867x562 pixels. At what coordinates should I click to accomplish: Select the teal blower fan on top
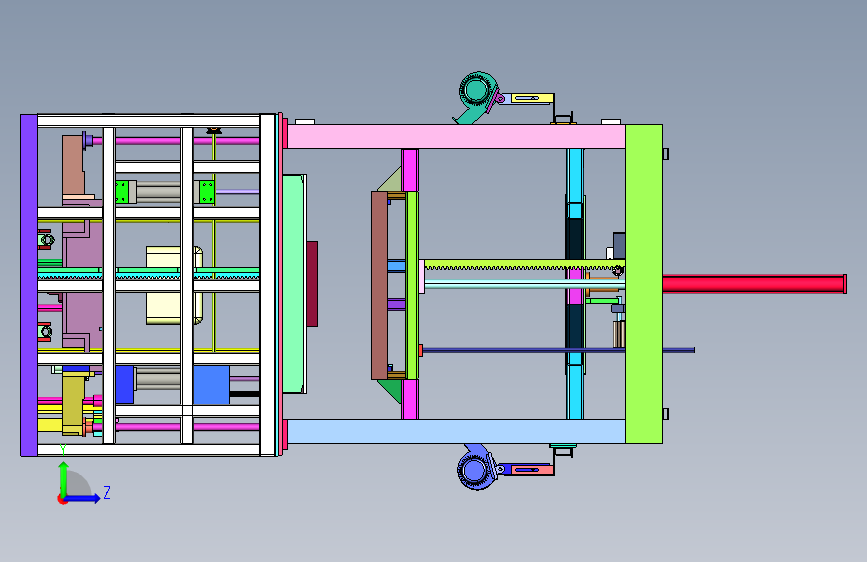tap(477, 95)
